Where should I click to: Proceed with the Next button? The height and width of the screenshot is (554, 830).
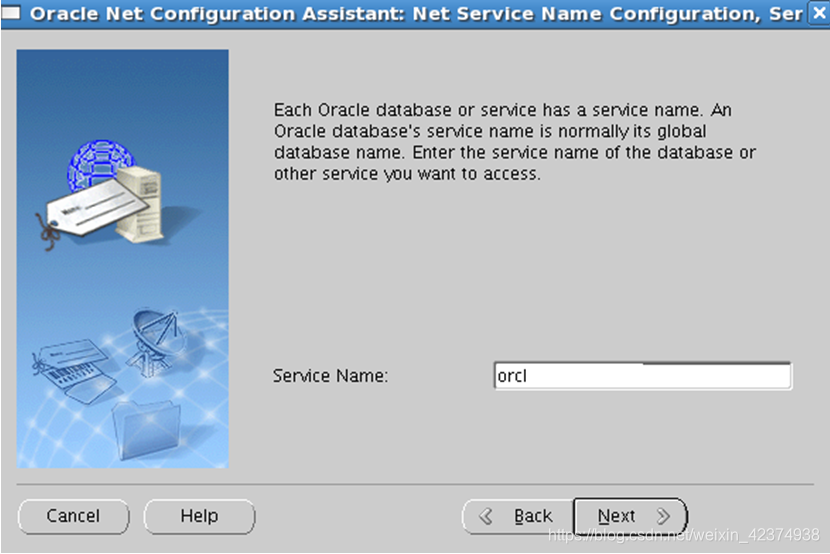(x=630, y=516)
